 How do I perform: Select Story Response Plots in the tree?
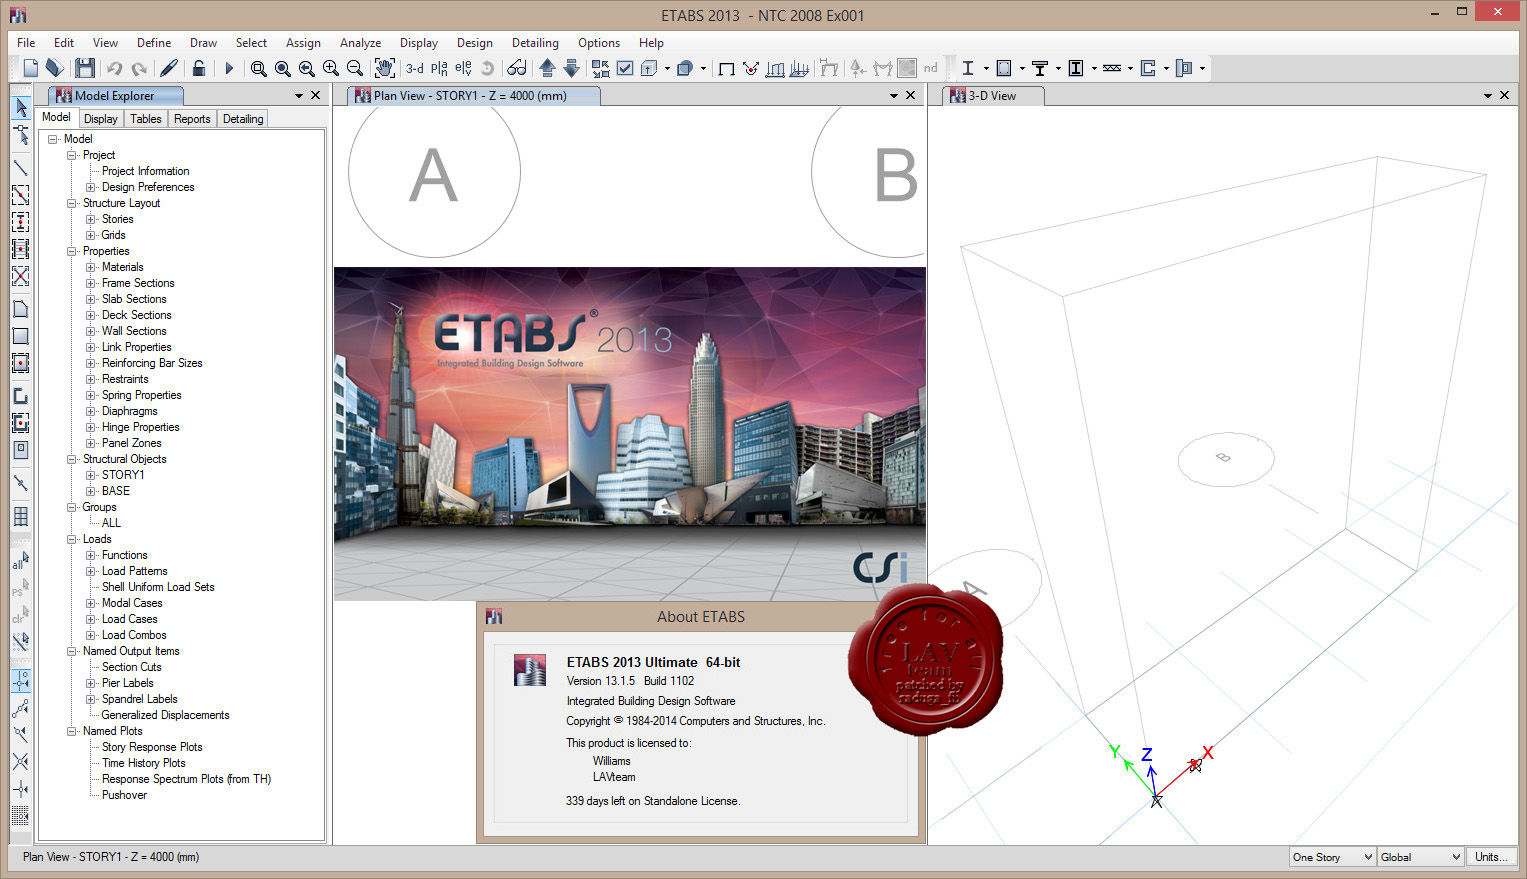click(152, 747)
